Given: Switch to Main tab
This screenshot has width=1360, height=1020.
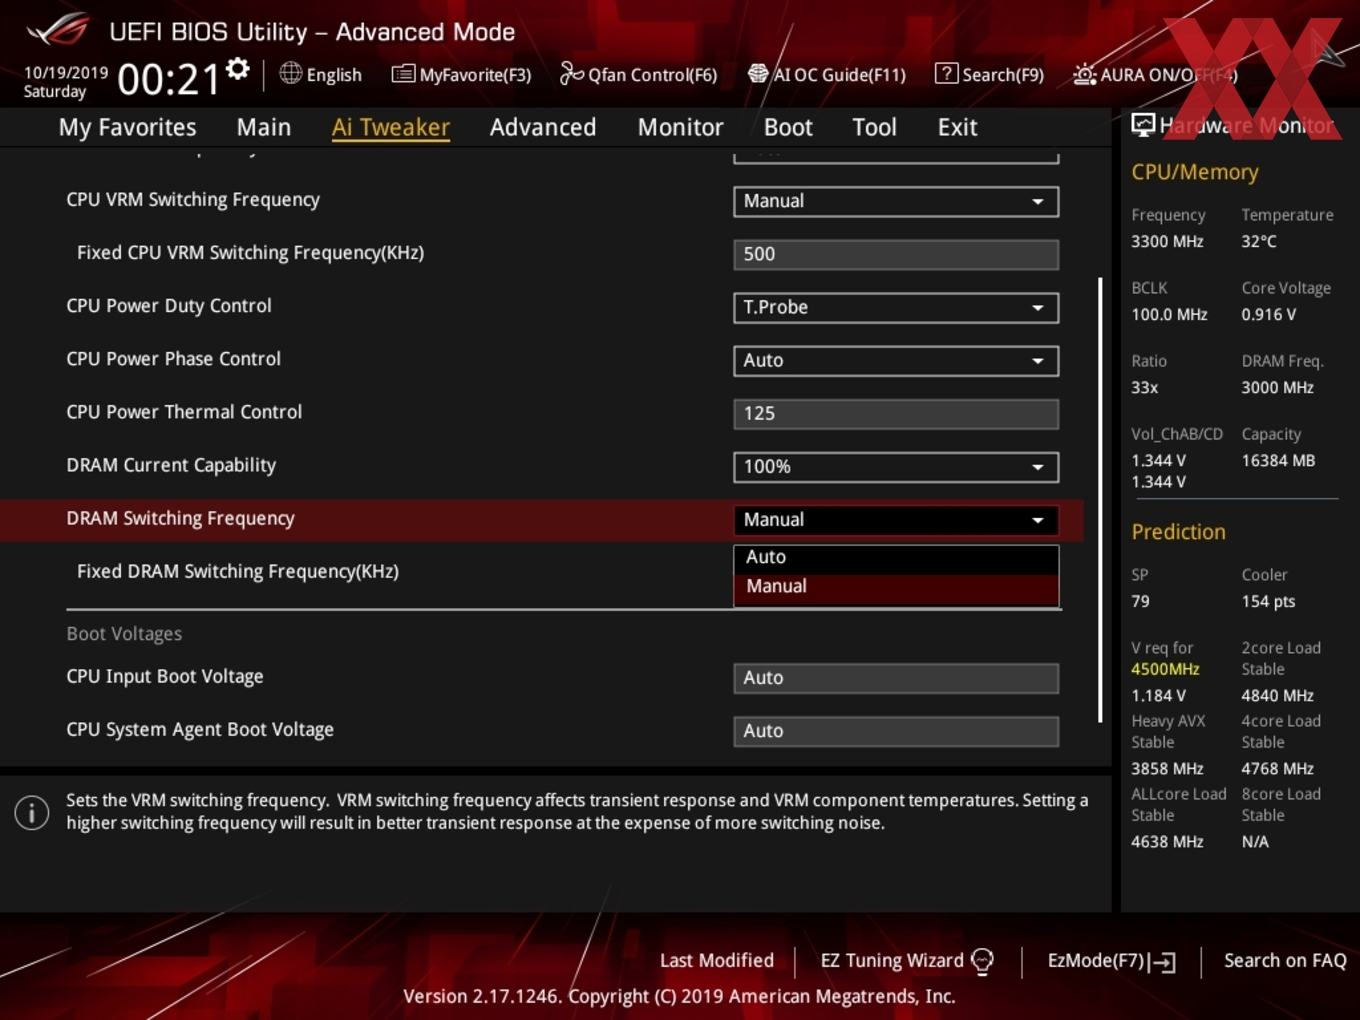Looking at the screenshot, I should pyautogui.click(x=264, y=127).
